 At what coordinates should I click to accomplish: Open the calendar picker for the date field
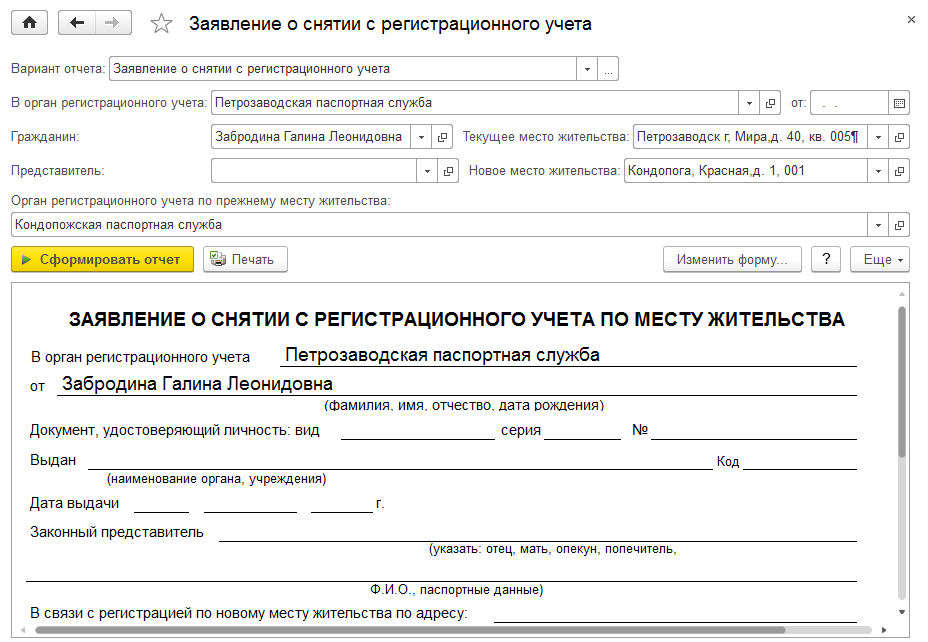pos(899,103)
